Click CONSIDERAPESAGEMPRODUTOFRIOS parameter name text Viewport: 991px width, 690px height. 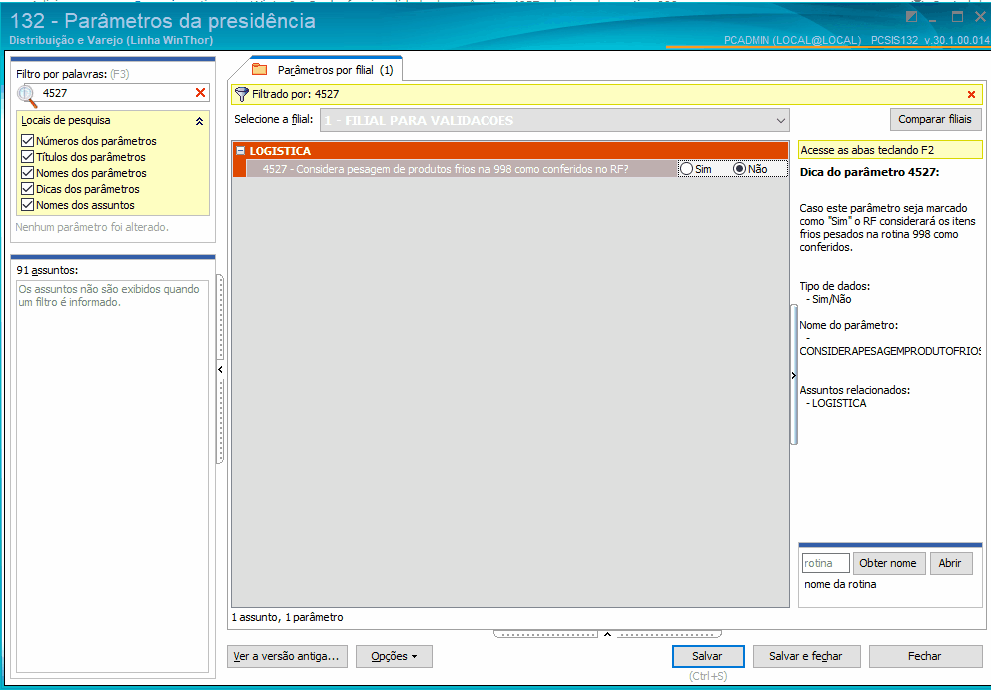[890, 351]
